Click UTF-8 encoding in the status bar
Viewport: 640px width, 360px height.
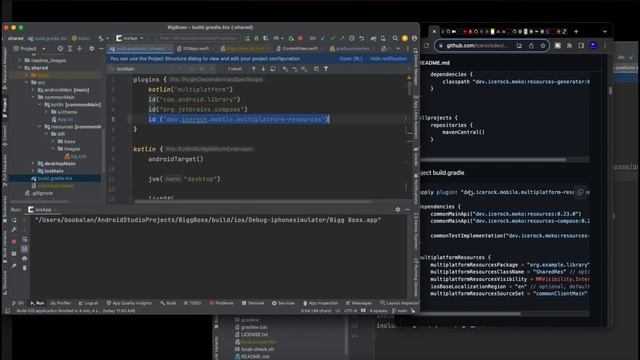point(350,311)
